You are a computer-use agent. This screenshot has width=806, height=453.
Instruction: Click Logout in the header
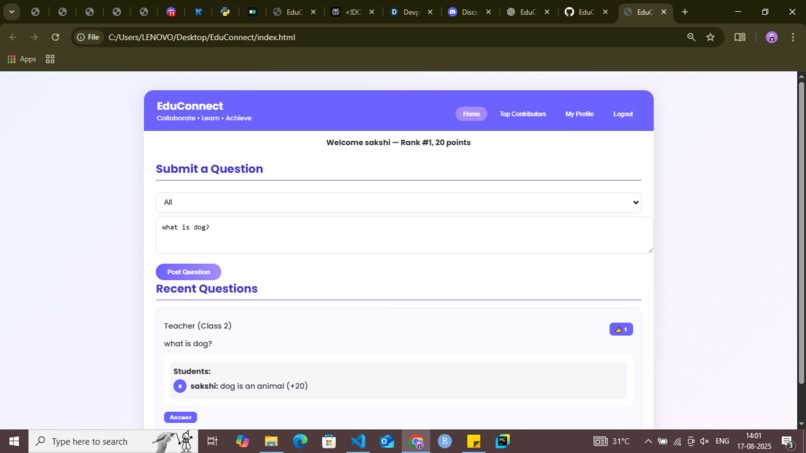(x=622, y=114)
